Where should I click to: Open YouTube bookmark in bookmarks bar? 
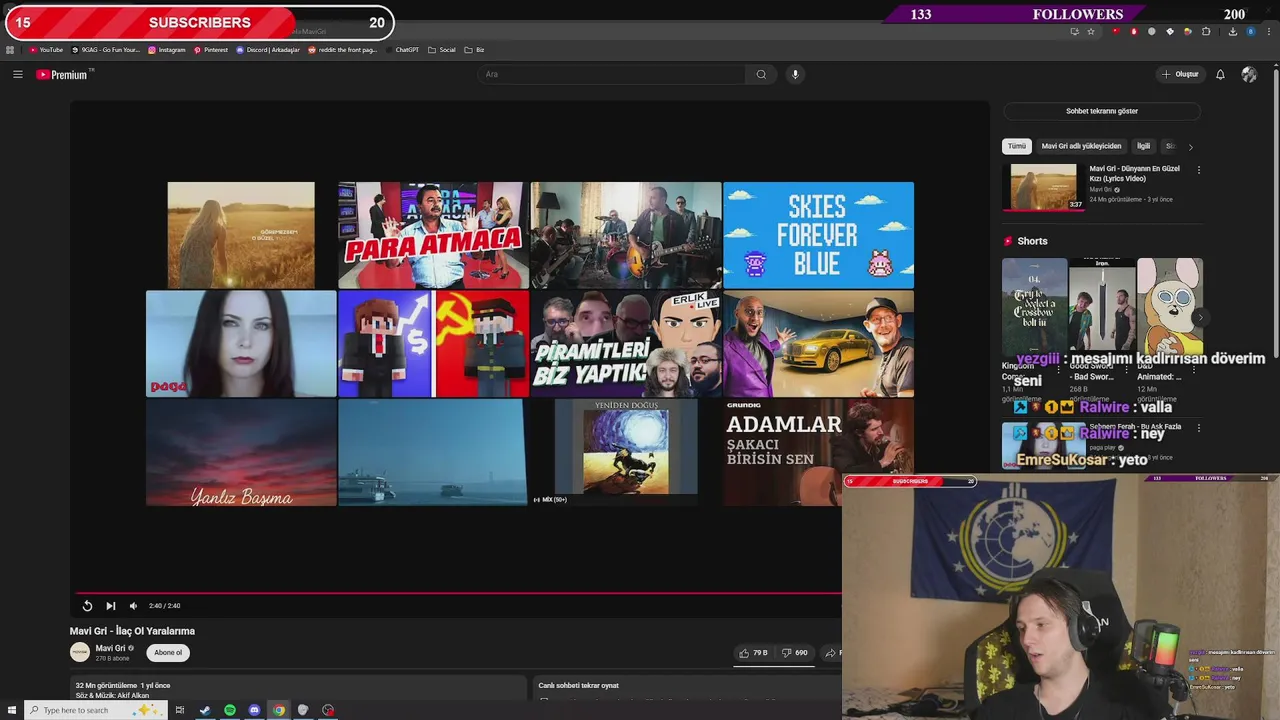46,50
